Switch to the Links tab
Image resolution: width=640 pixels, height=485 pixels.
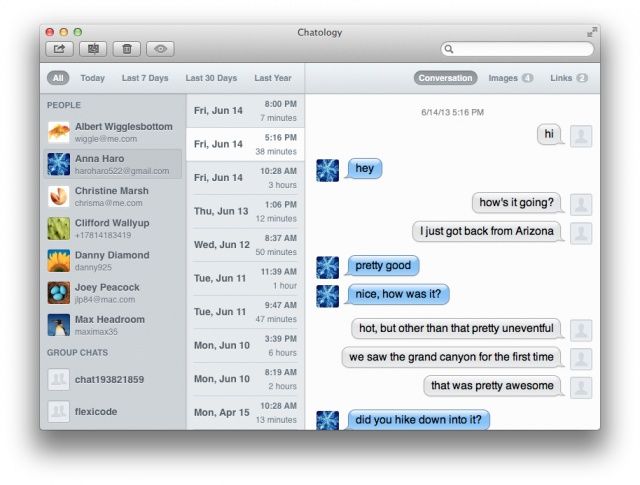[x=568, y=78]
